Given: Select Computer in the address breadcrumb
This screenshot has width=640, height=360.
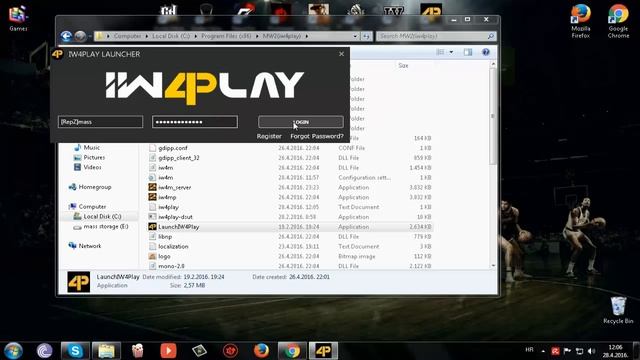Looking at the screenshot, I should (127, 36).
